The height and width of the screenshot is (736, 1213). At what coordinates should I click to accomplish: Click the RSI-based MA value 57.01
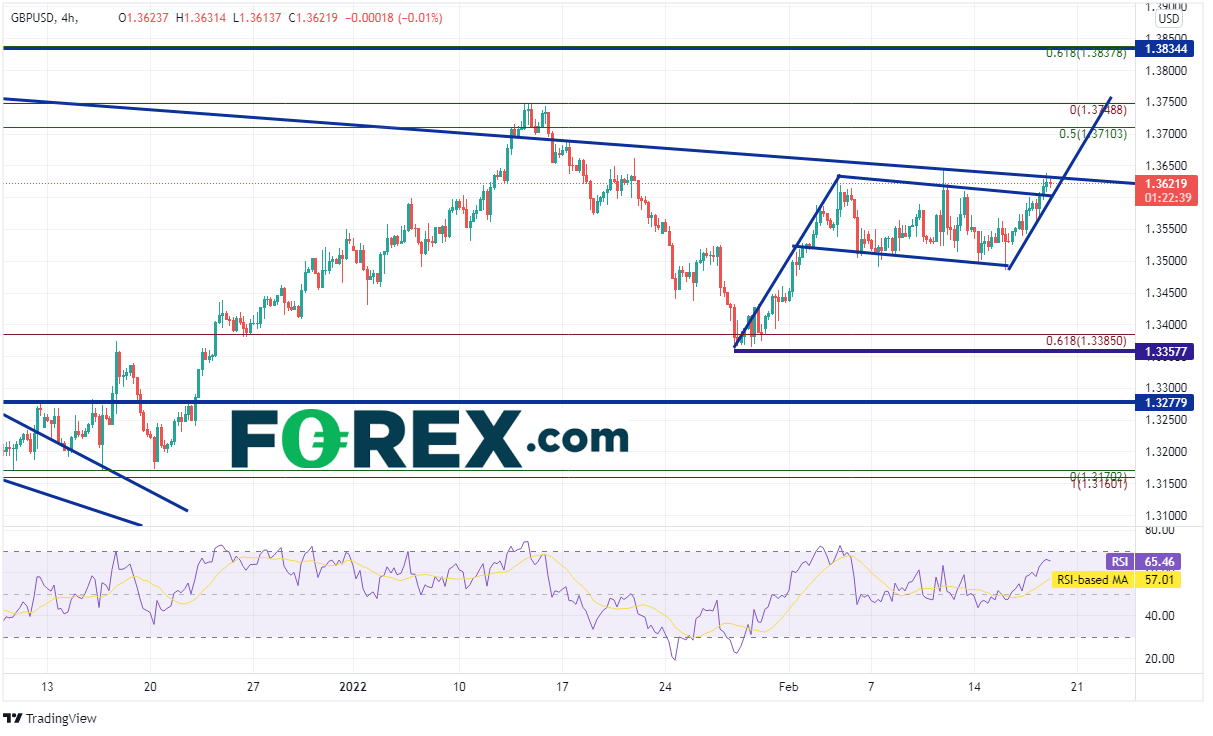click(x=1160, y=578)
